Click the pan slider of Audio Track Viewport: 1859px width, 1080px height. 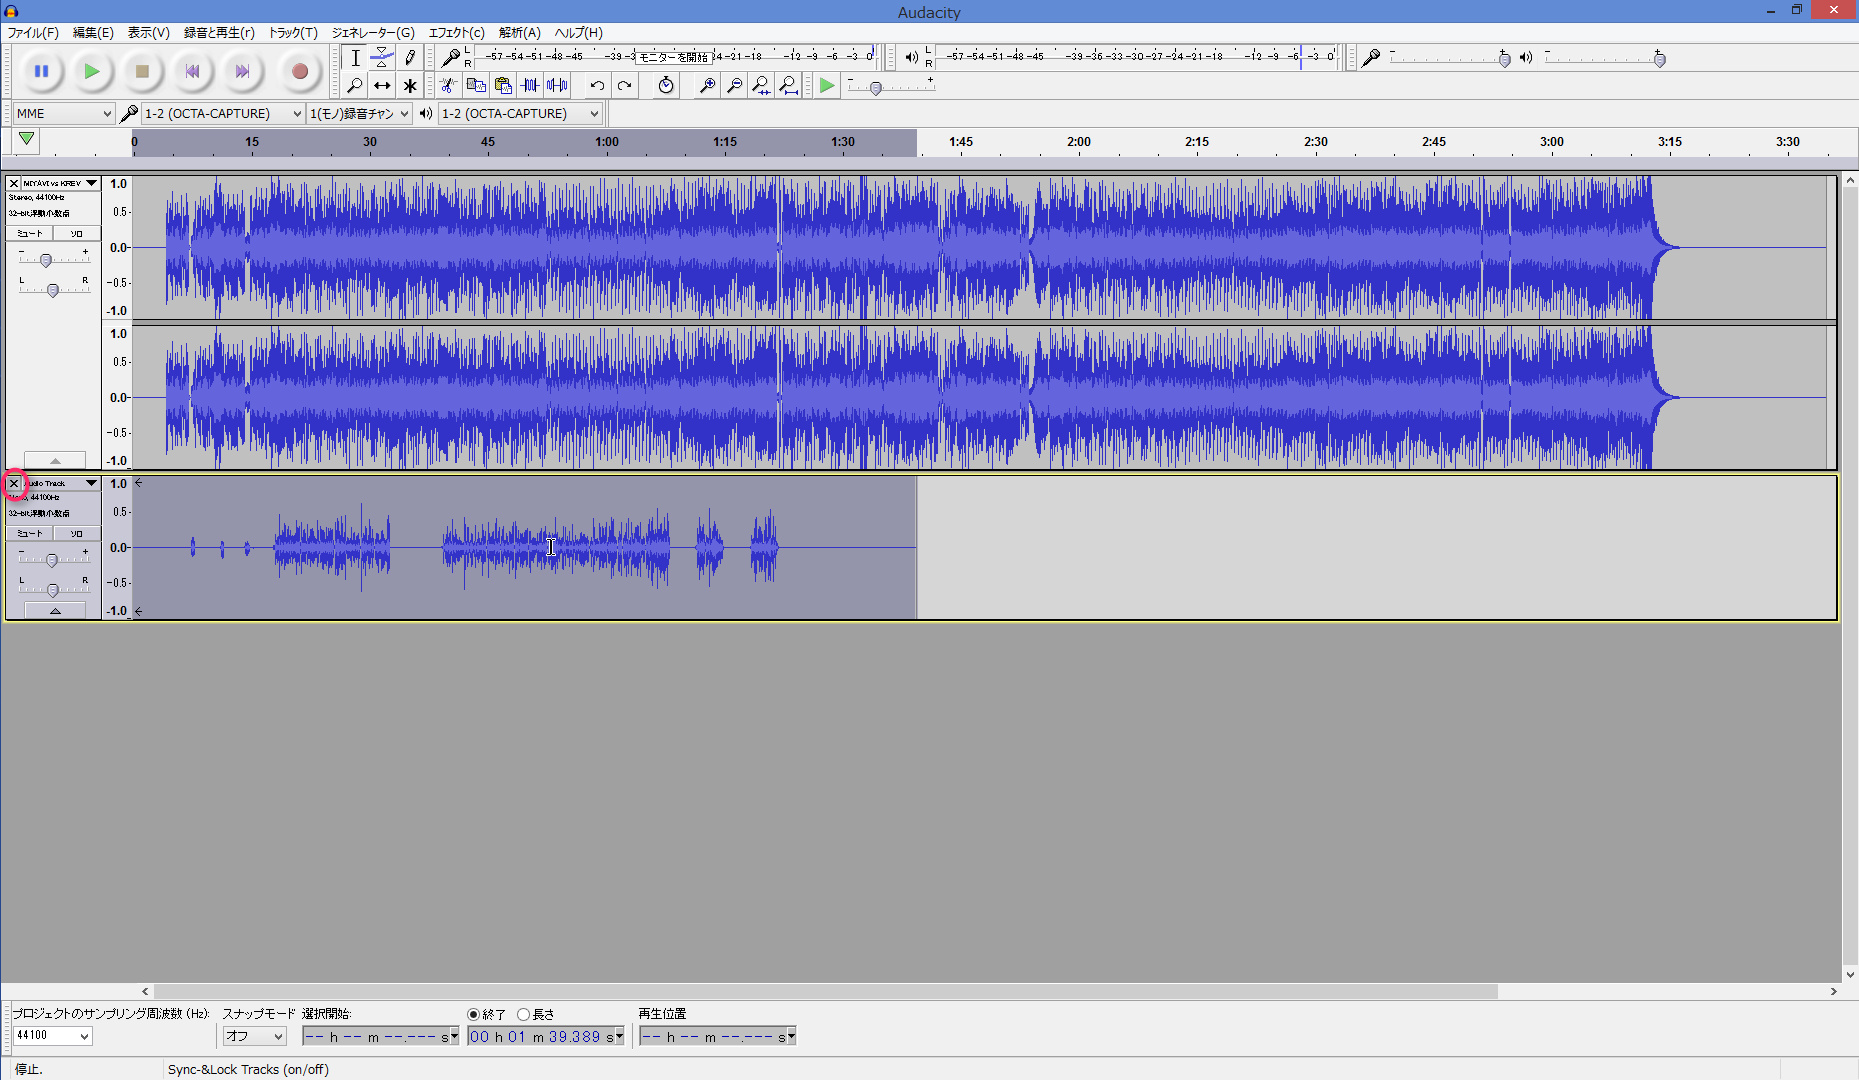(53, 590)
